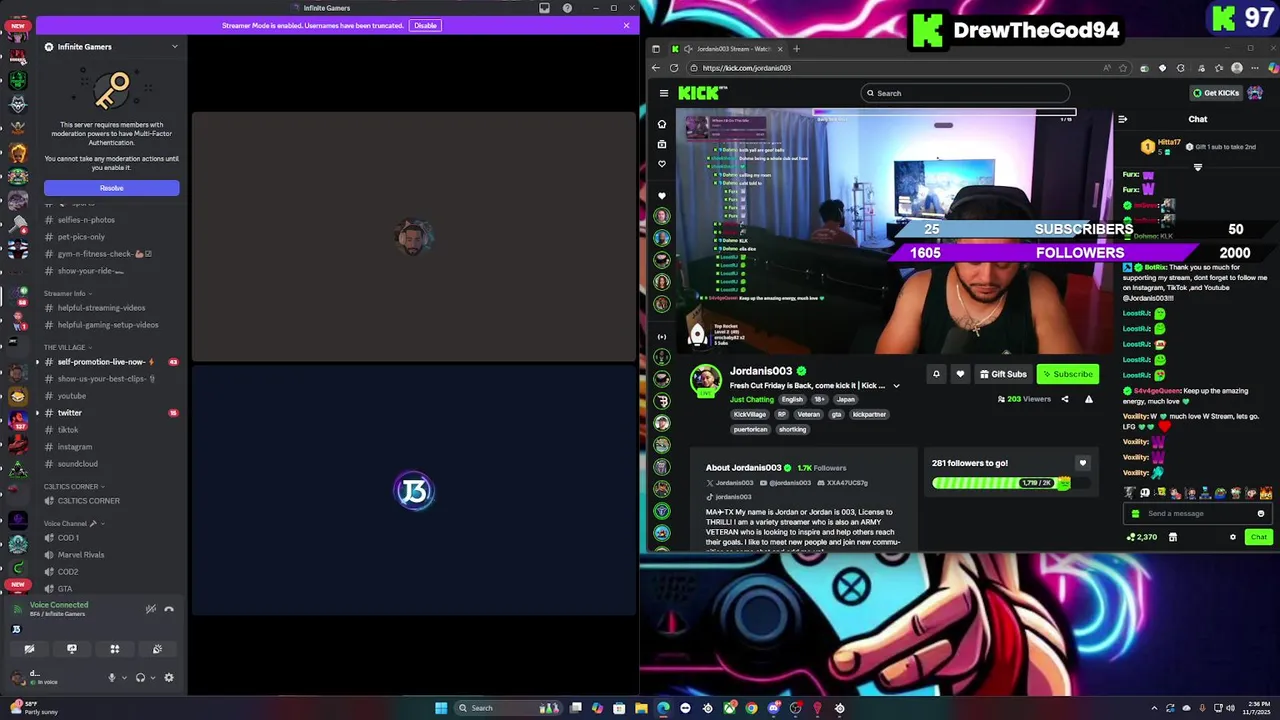Image resolution: width=1280 pixels, height=720 pixels.
Task: Share the Jordanis003 stream
Action: click(x=1064, y=399)
